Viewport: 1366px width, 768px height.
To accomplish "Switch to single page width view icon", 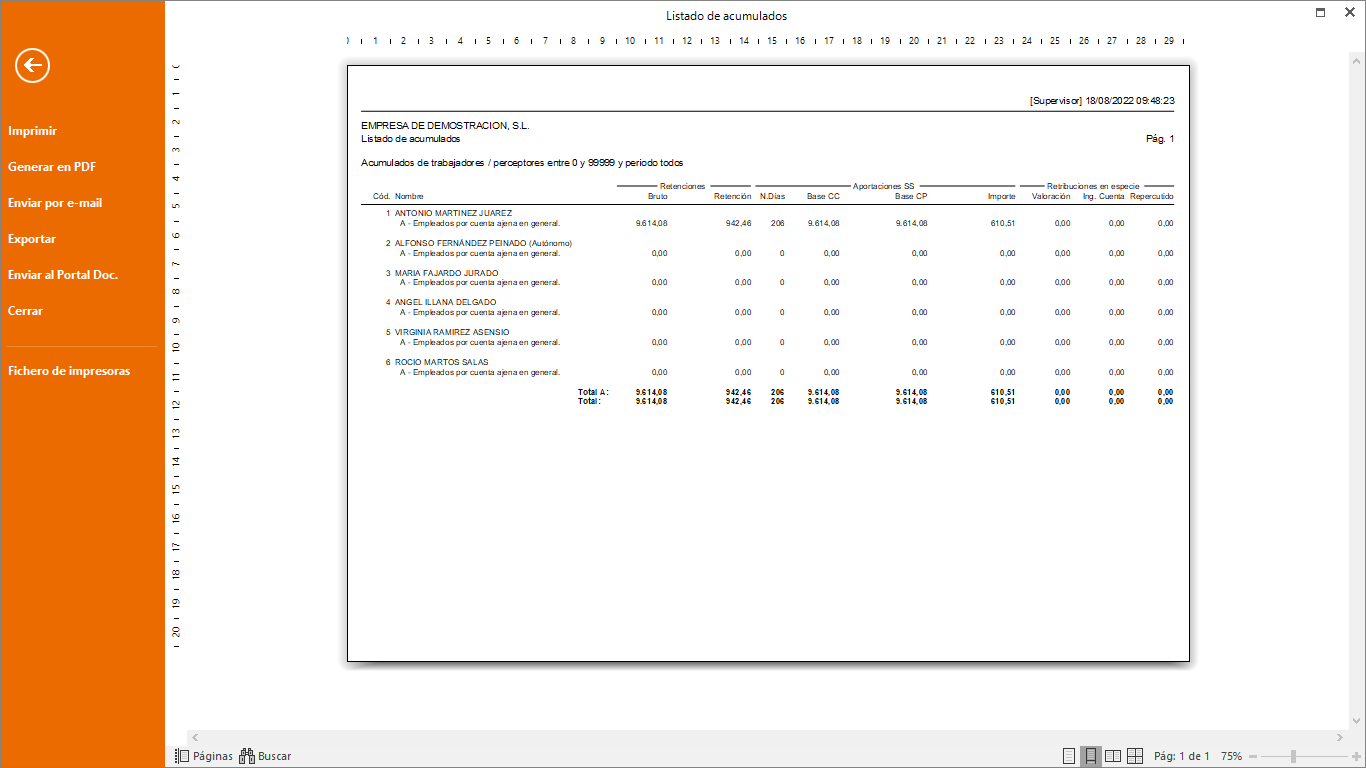I will (x=1069, y=756).
